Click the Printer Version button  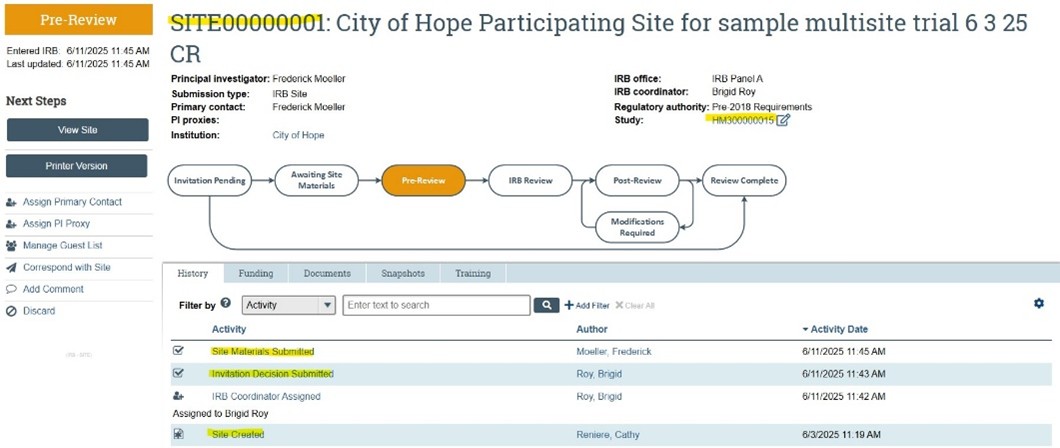(77, 166)
